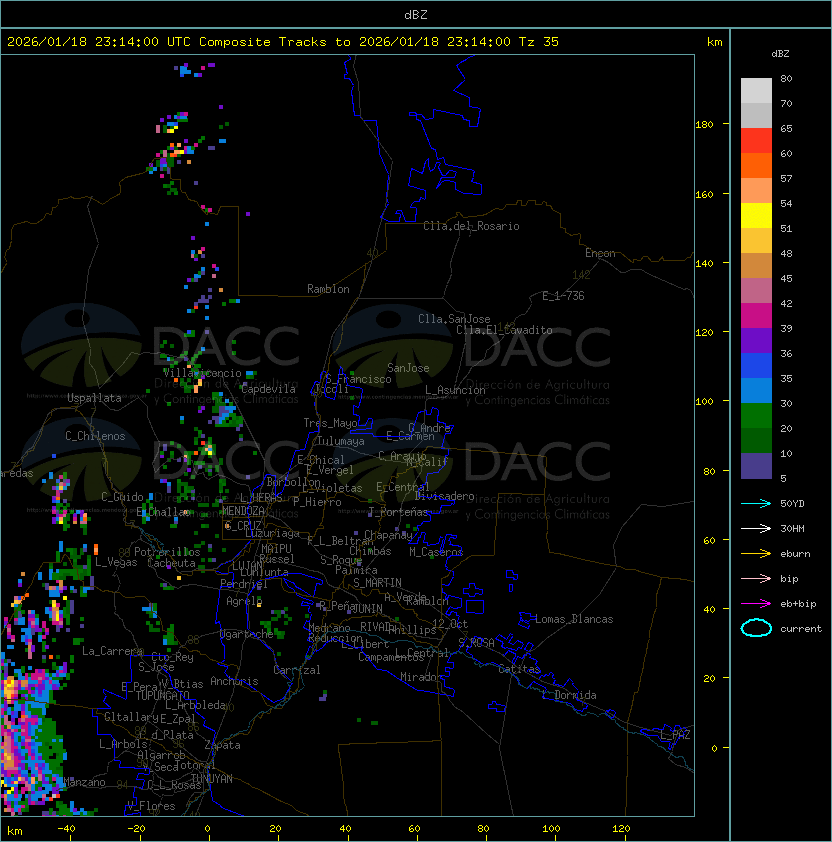Select the Catitas map label
Image resolution: width=832 pixels, height=842 pixels.
click(519, 669)
